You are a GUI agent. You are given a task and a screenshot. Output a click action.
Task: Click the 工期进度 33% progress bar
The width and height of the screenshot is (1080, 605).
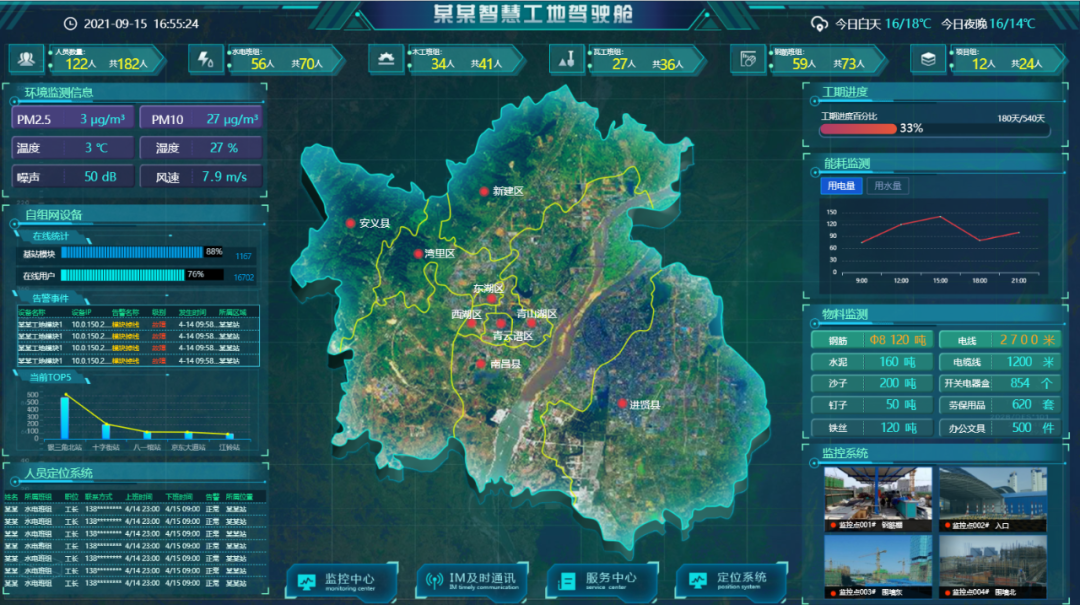(x=935, y=129)
